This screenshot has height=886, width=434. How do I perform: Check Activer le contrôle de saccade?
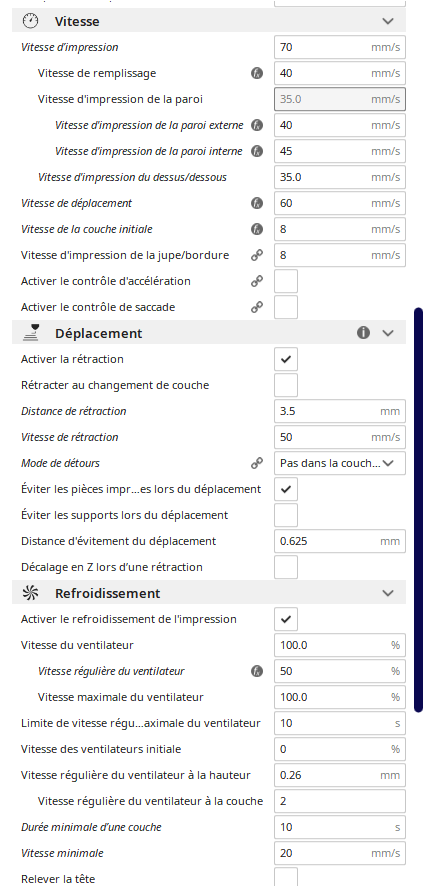pyautogui.click(x=286, y=307)
